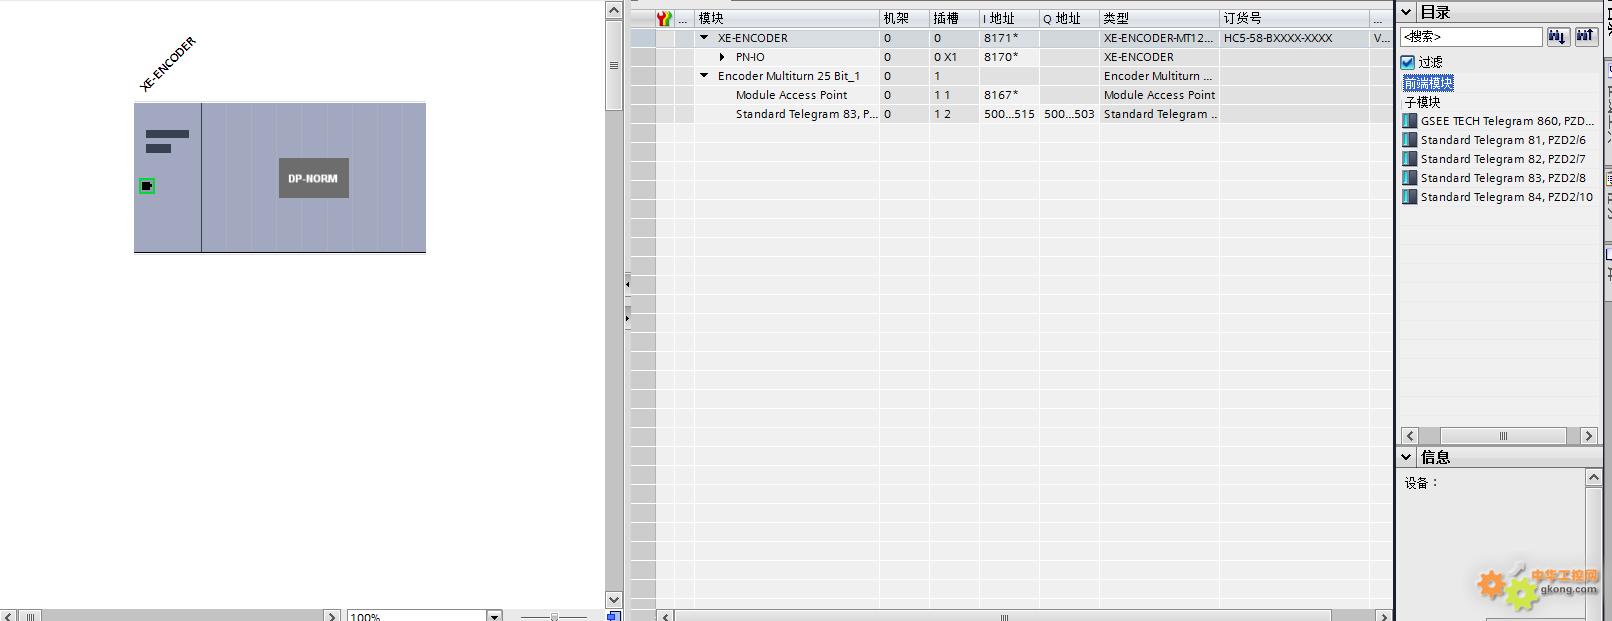The height and width of the screenshot is (621, 1612).
Task: Select the 子模块 catalog entry
Action: pyautogui.click(x=1422, y=102)
